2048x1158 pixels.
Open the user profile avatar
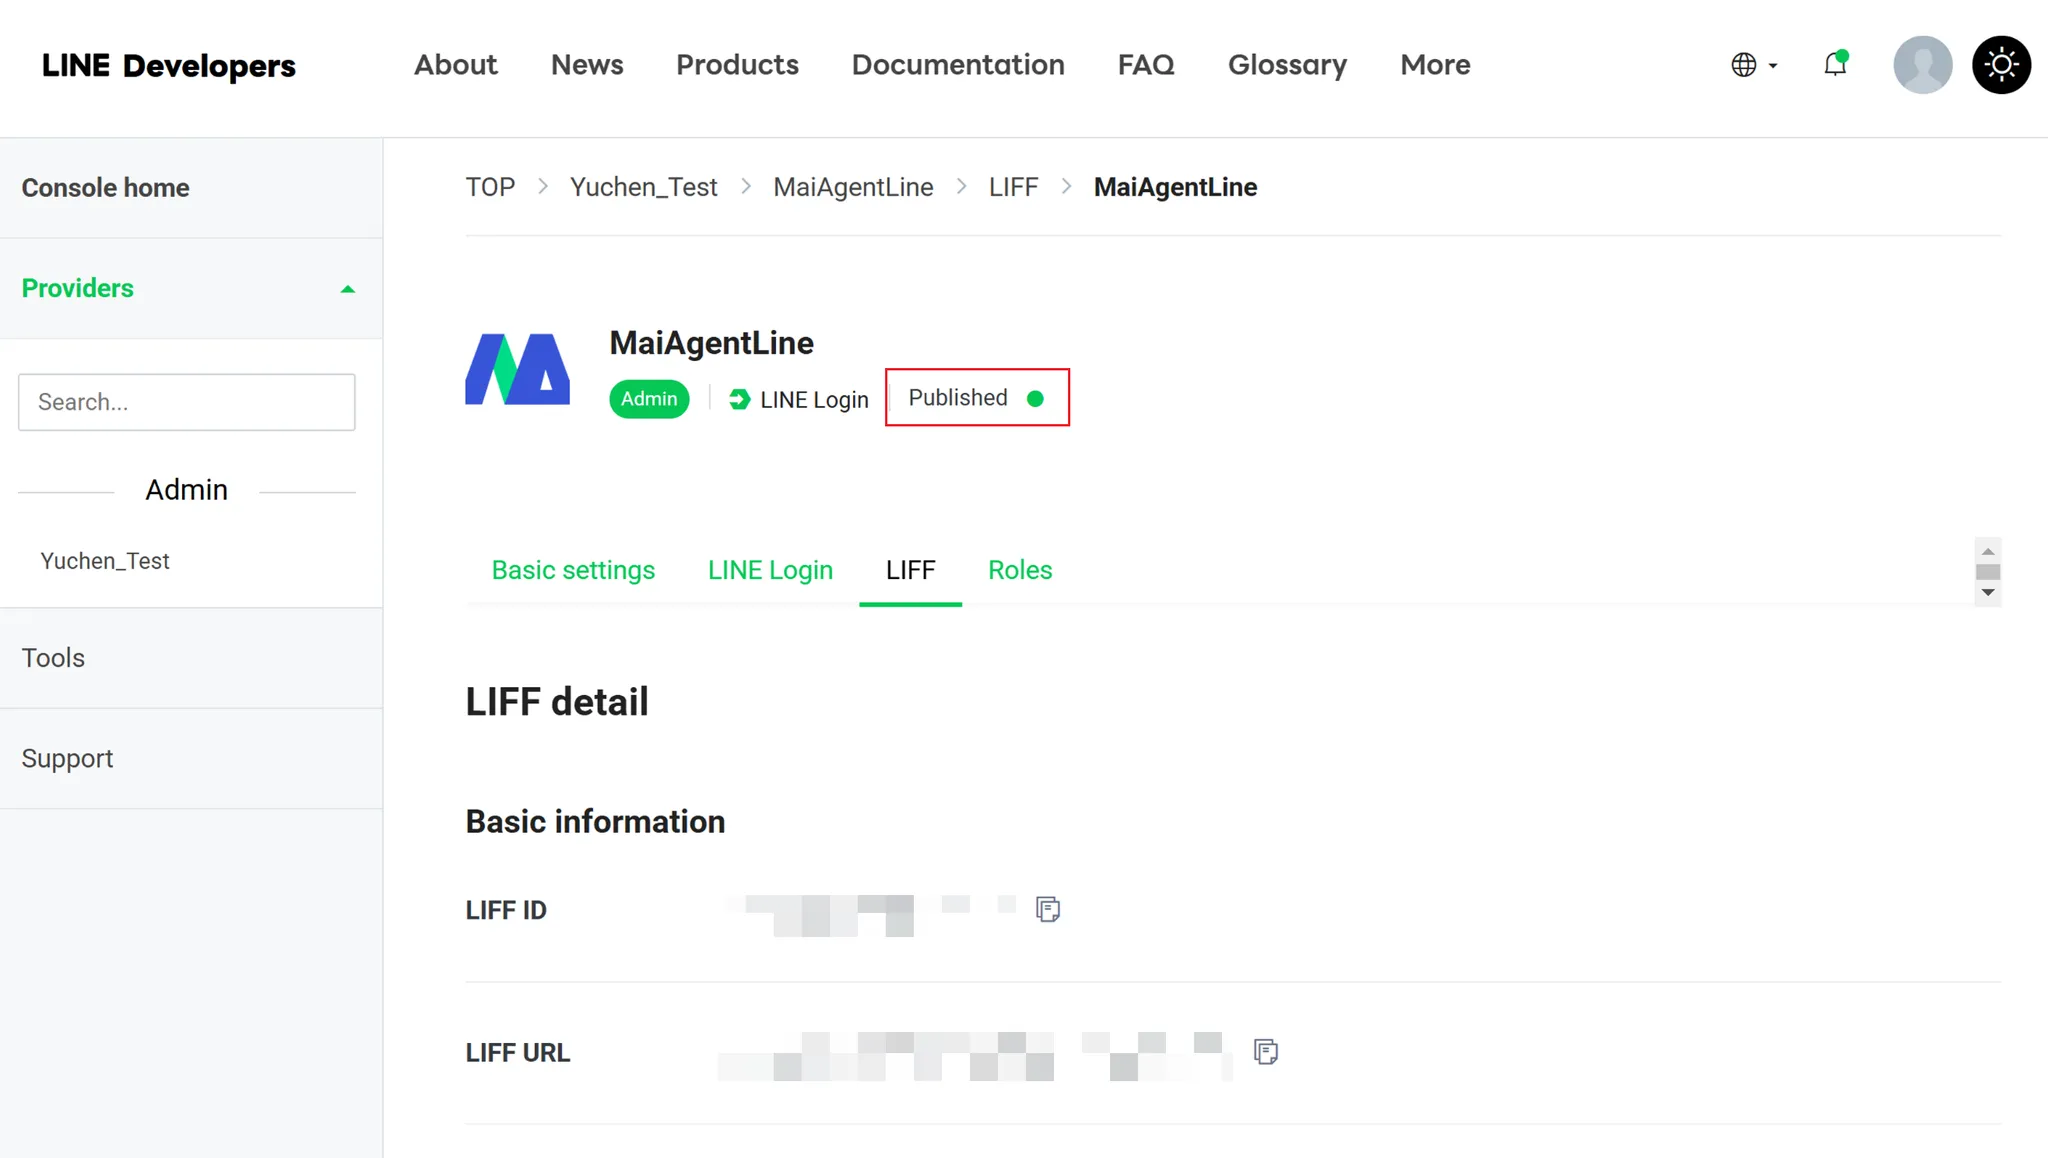tap(1922, 65)
